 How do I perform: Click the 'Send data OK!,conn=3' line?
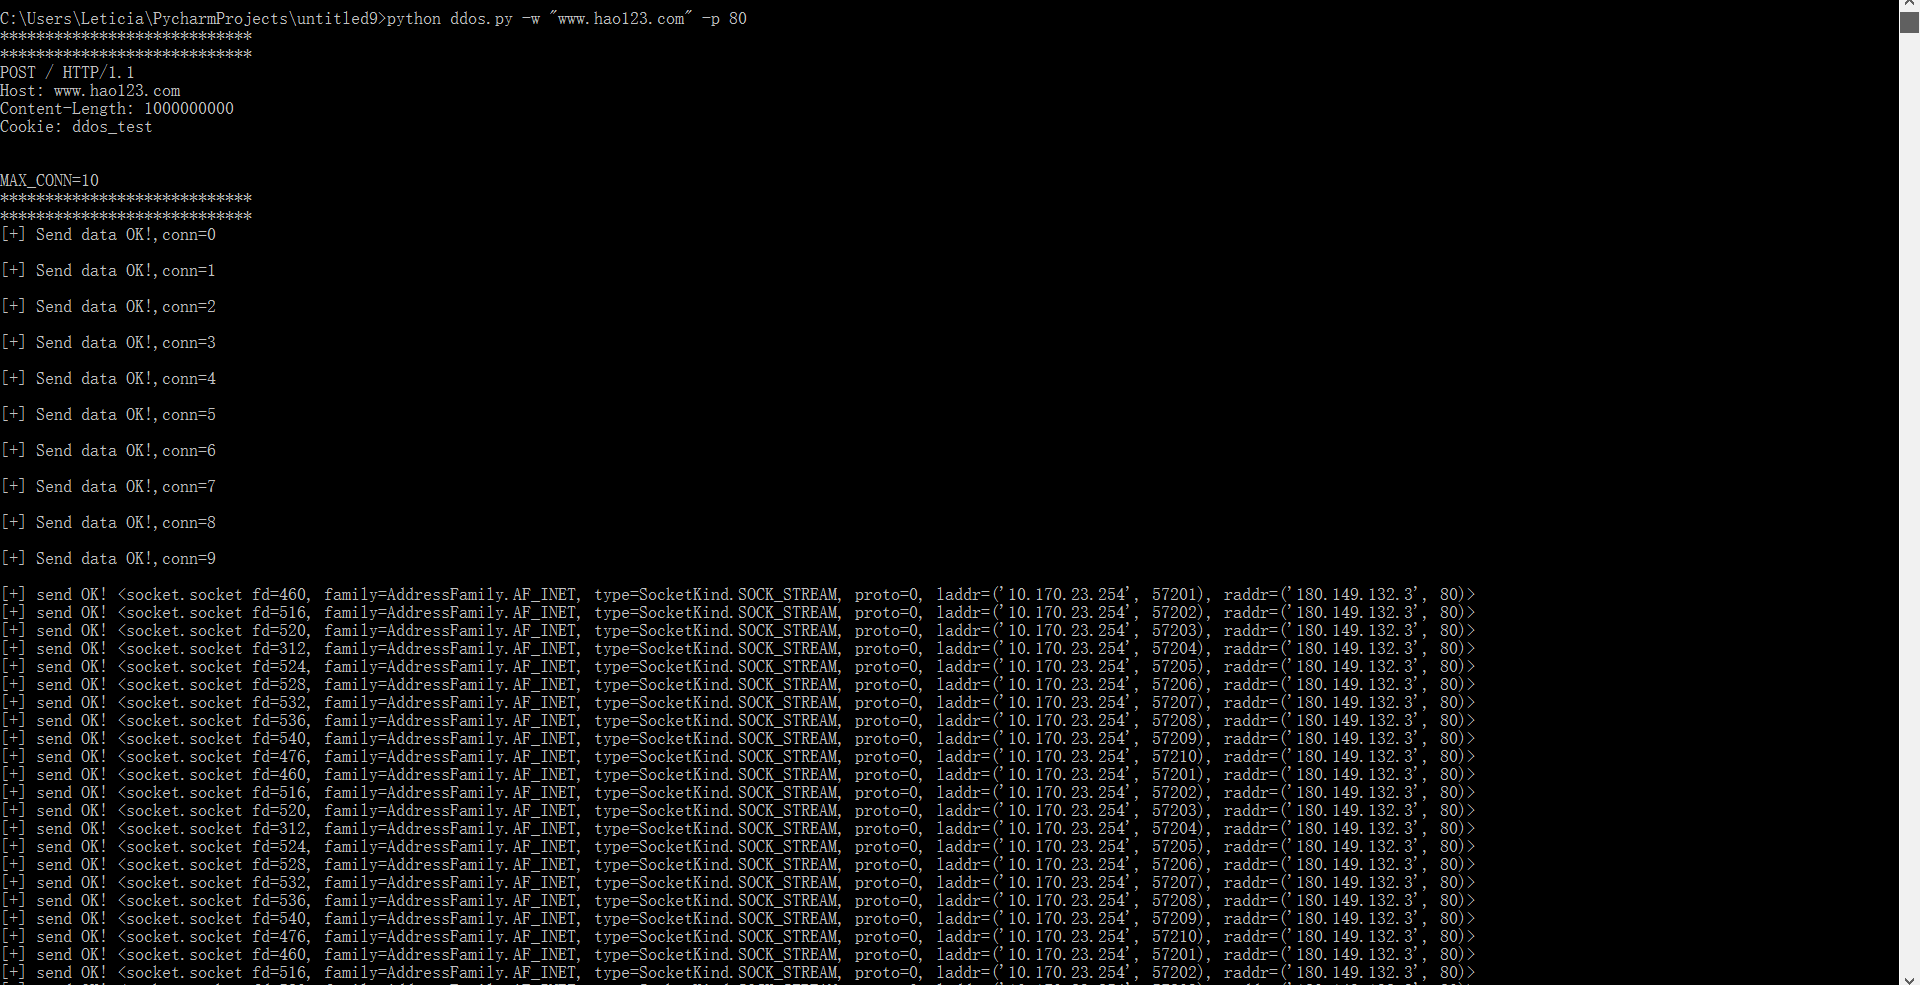pyautogui.click(x=108, y=343)
